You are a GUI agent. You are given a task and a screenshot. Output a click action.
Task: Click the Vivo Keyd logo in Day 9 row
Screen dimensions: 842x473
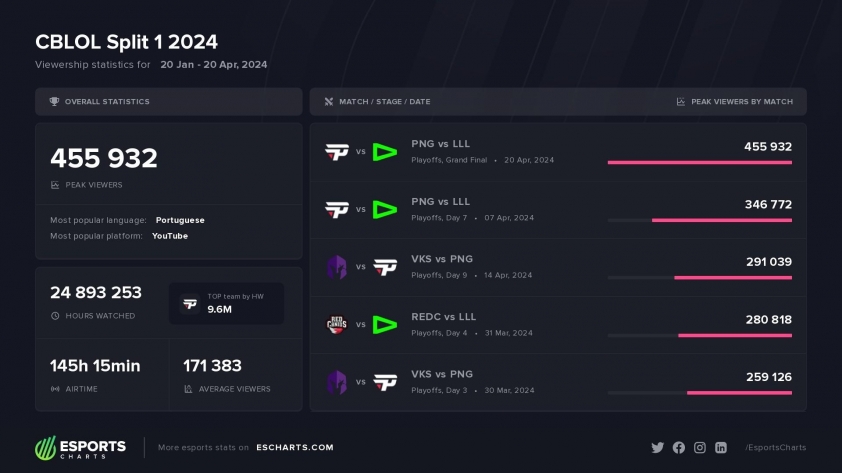[x=337, y=267]
